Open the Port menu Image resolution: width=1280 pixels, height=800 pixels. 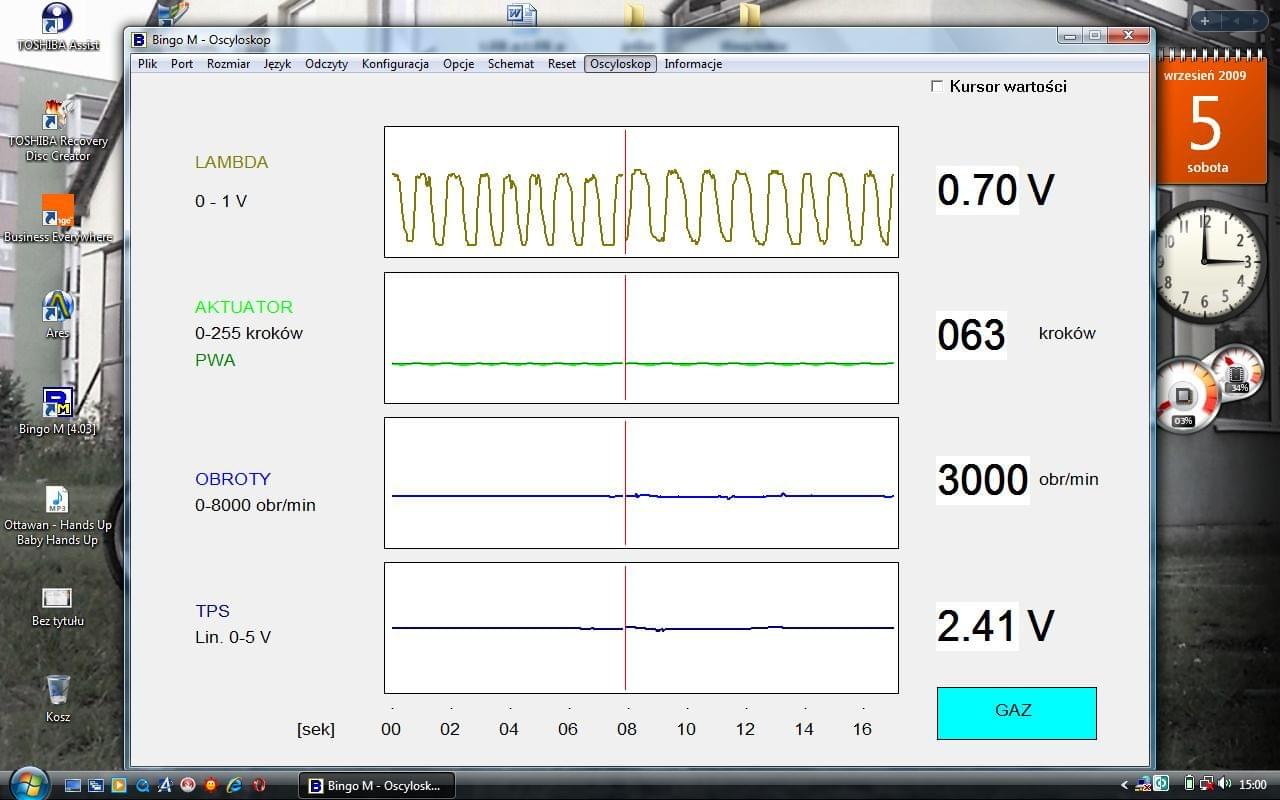pos(182,64)
